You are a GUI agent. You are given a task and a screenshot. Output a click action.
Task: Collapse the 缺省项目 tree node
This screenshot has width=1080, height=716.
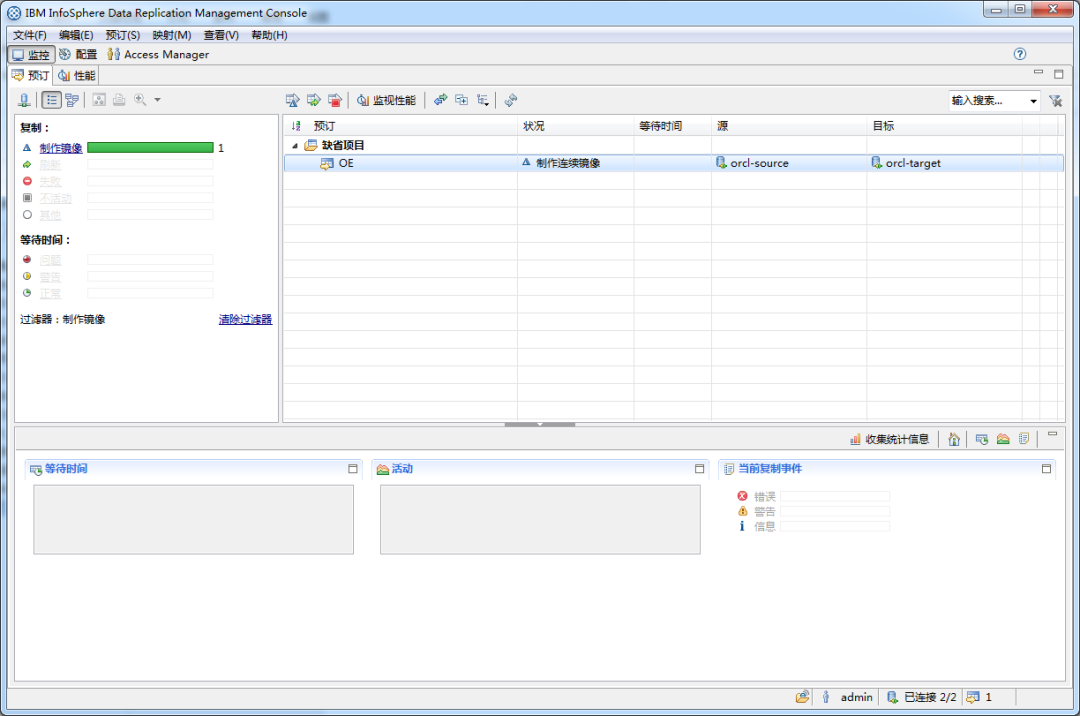[295, 145]
